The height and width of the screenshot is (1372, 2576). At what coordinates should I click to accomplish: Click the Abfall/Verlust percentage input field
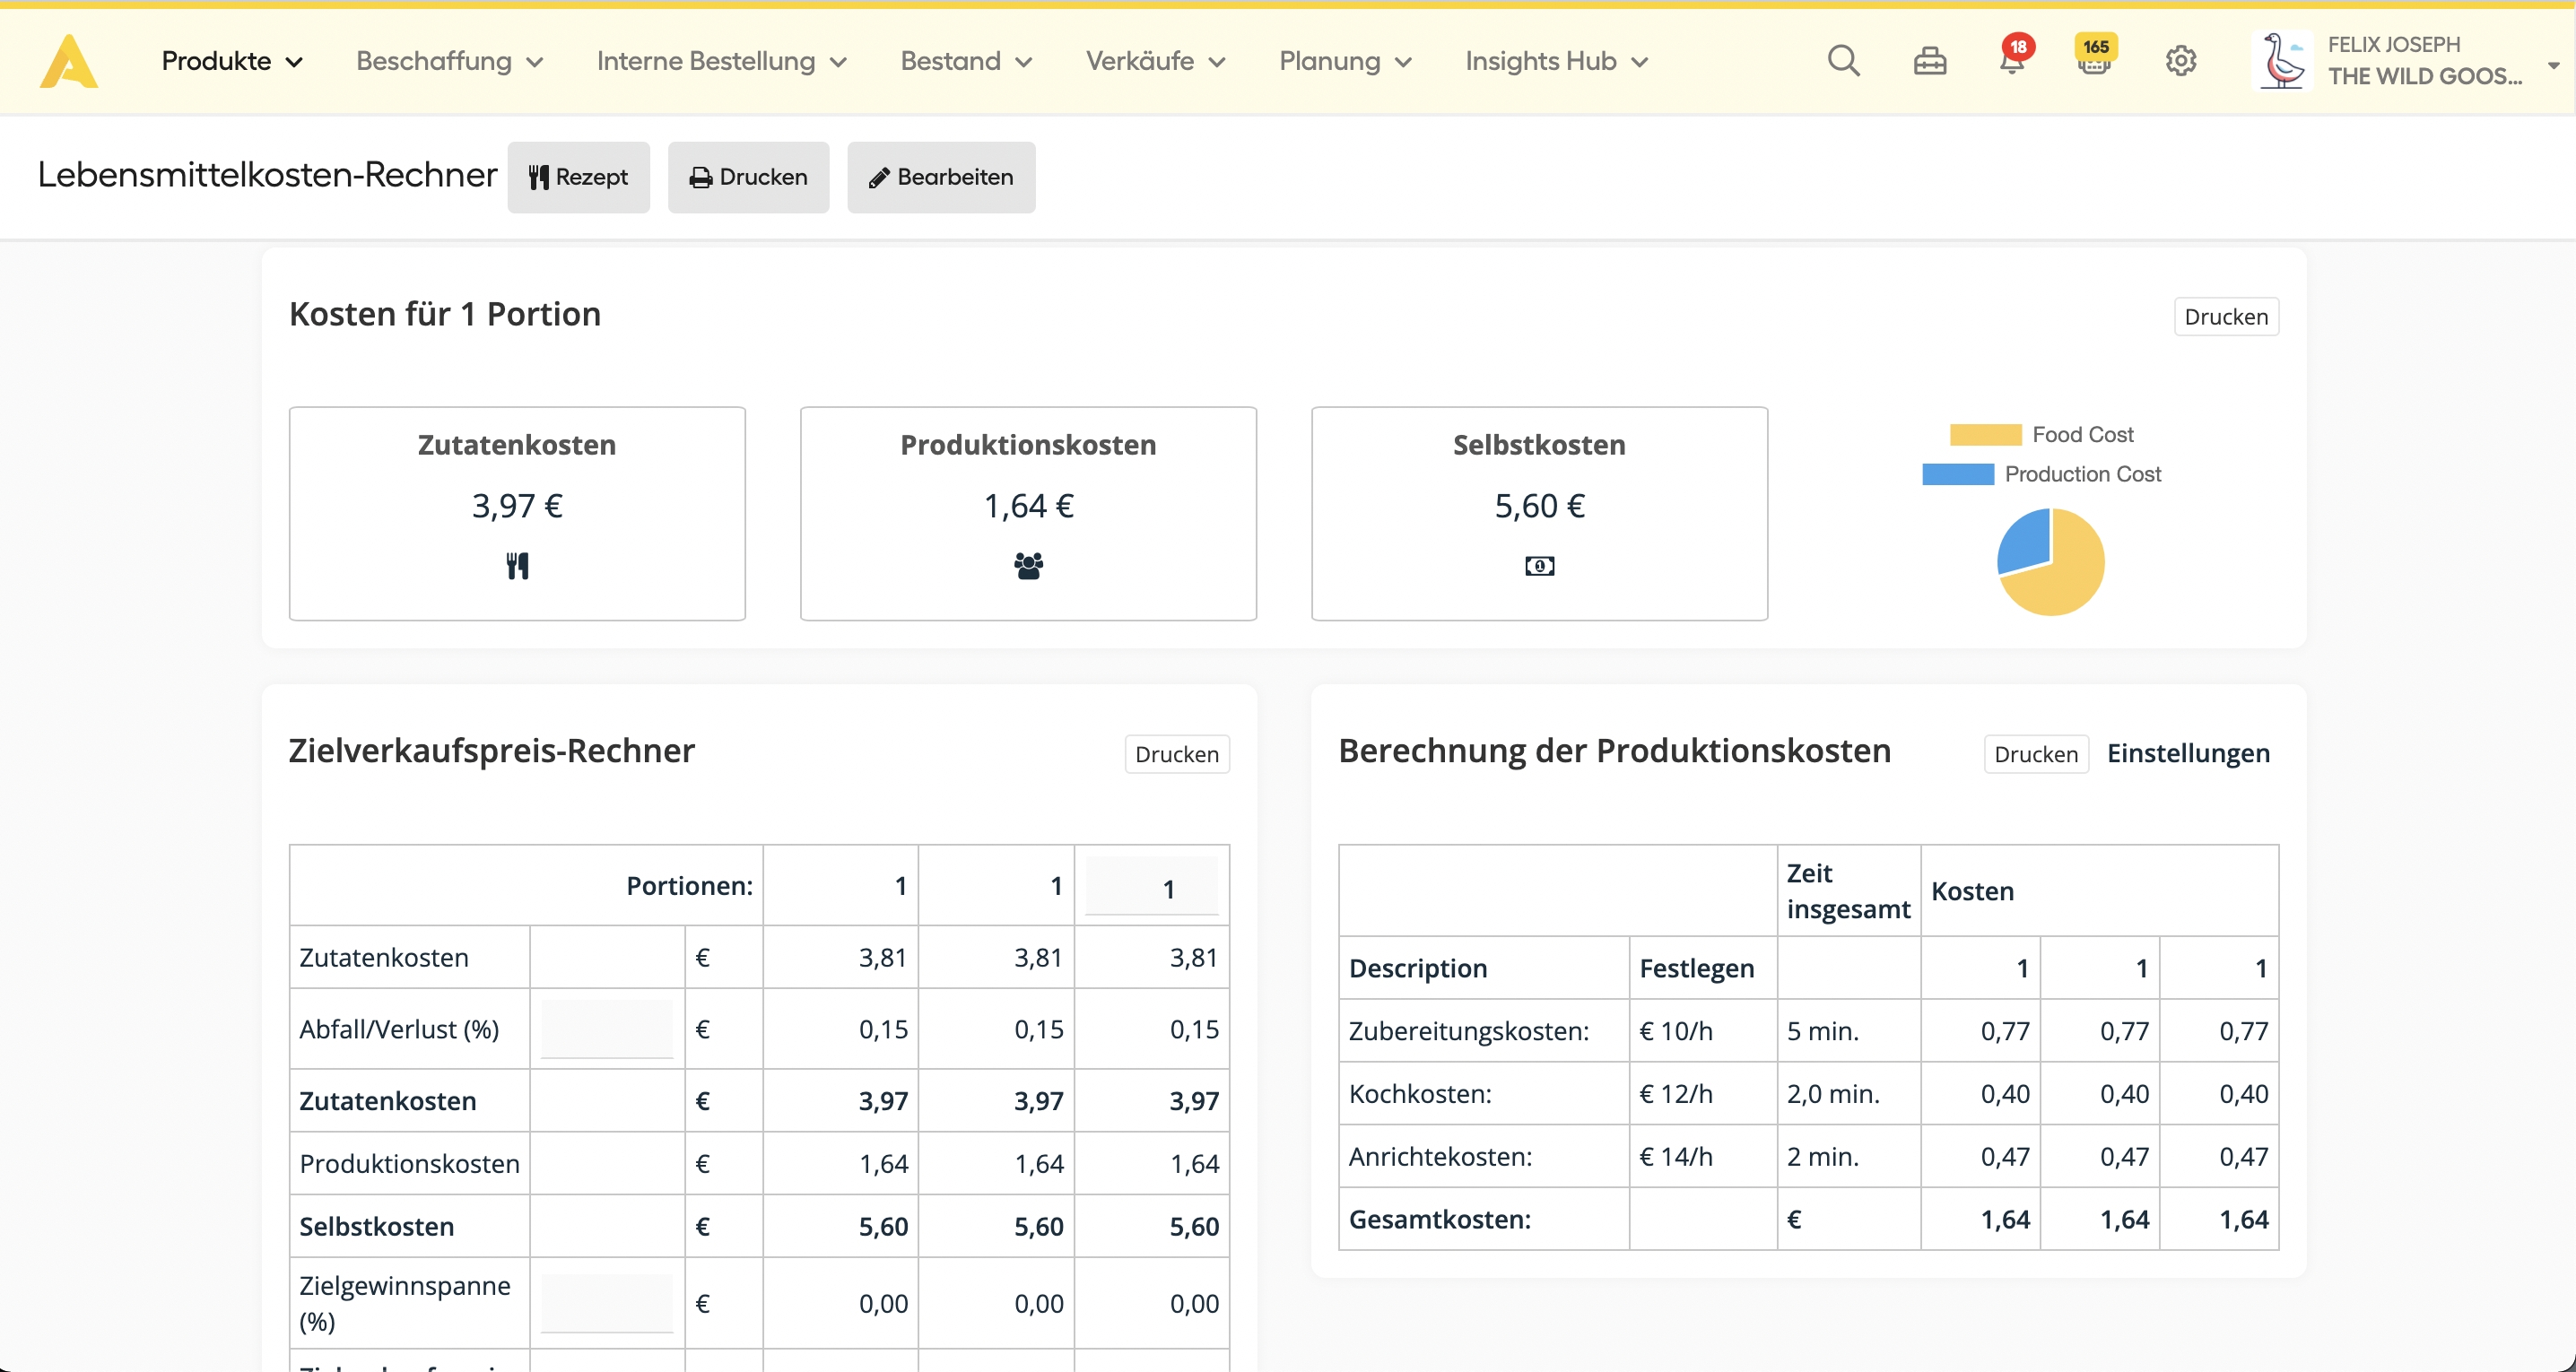coord(606,1029)
